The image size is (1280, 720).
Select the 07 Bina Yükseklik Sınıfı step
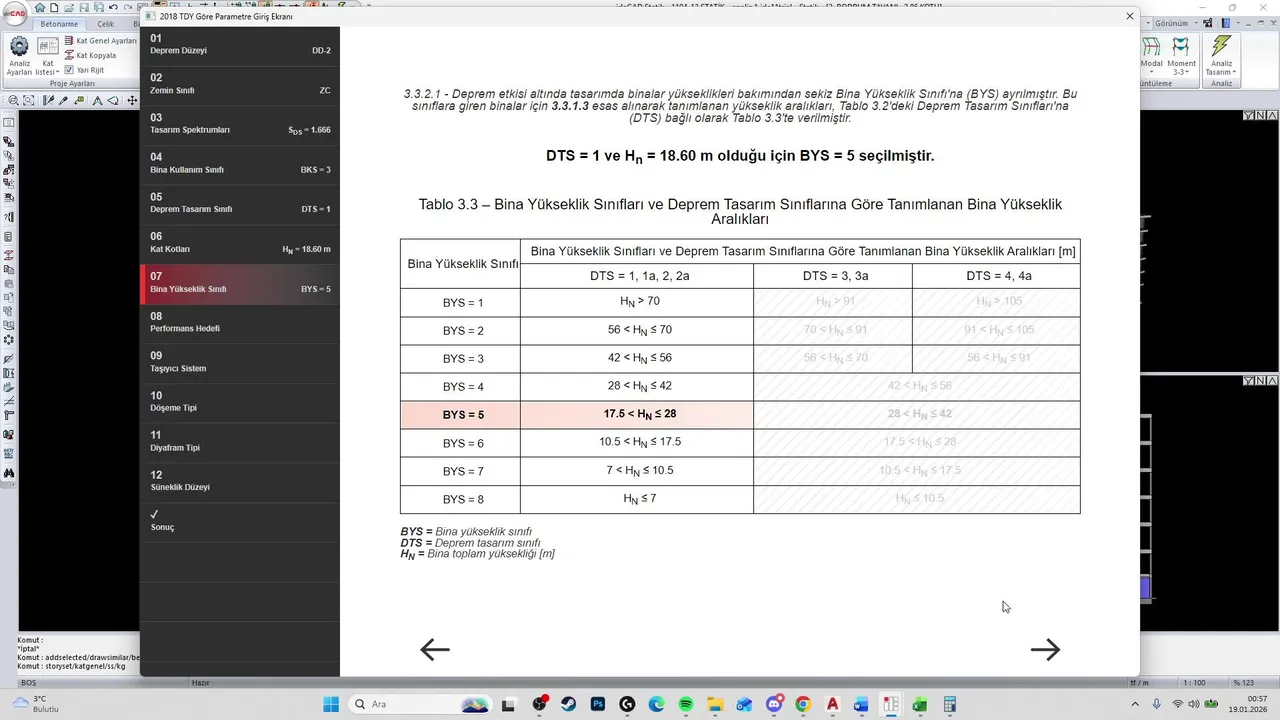pos(240,284)
